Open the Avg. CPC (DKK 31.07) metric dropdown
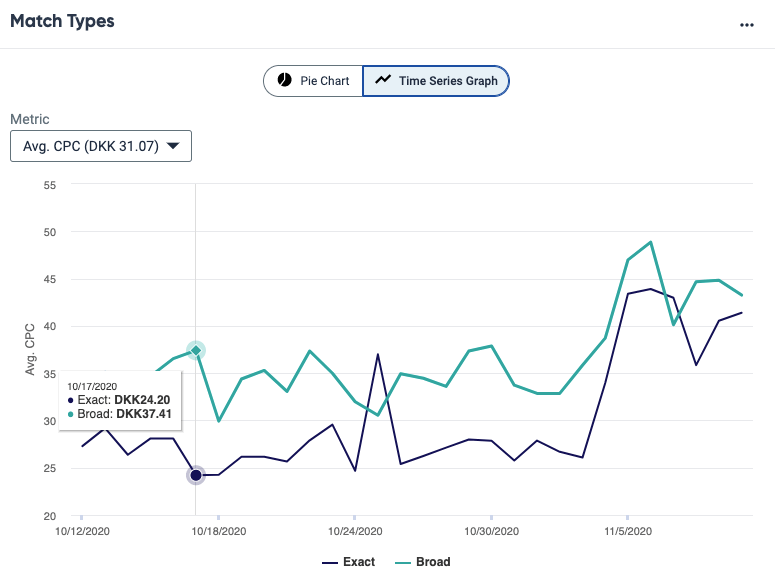Screen dimensions: 775x581 pos(100,146)
